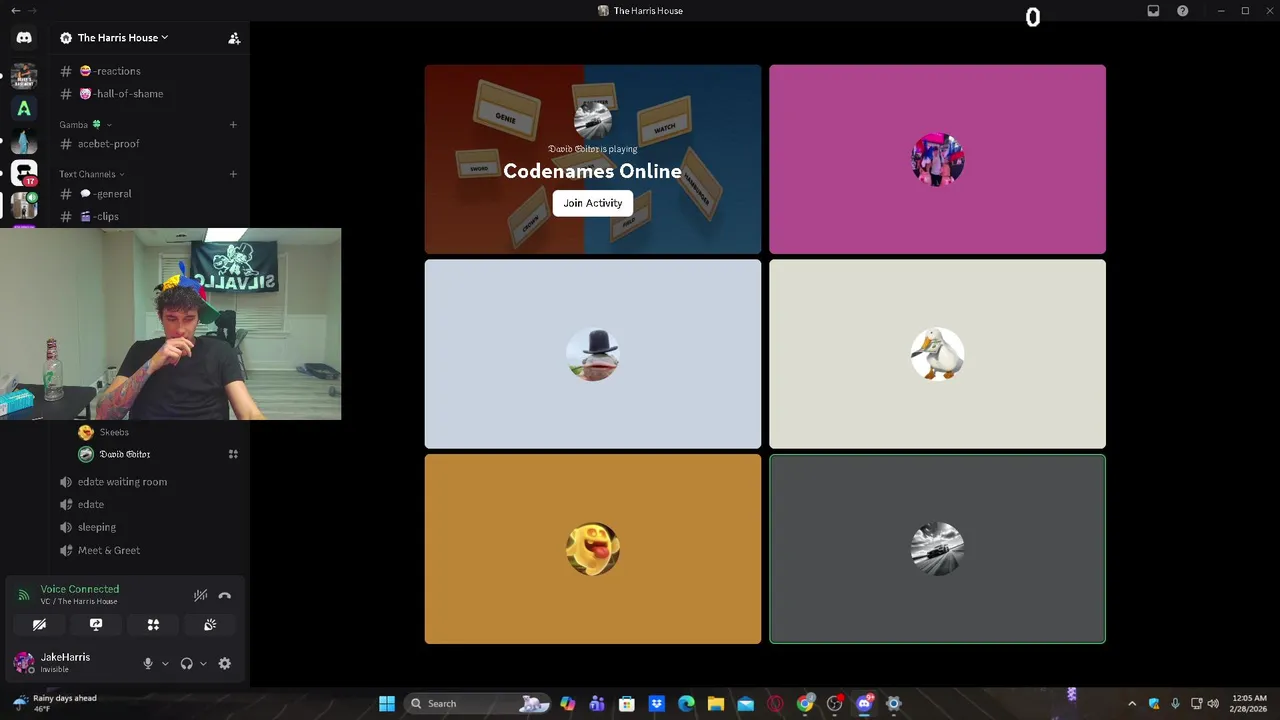The height and width of the screenshot is (720, 1280).
Task: Go back with title bar arrow
Action: (x=15, y=11)
